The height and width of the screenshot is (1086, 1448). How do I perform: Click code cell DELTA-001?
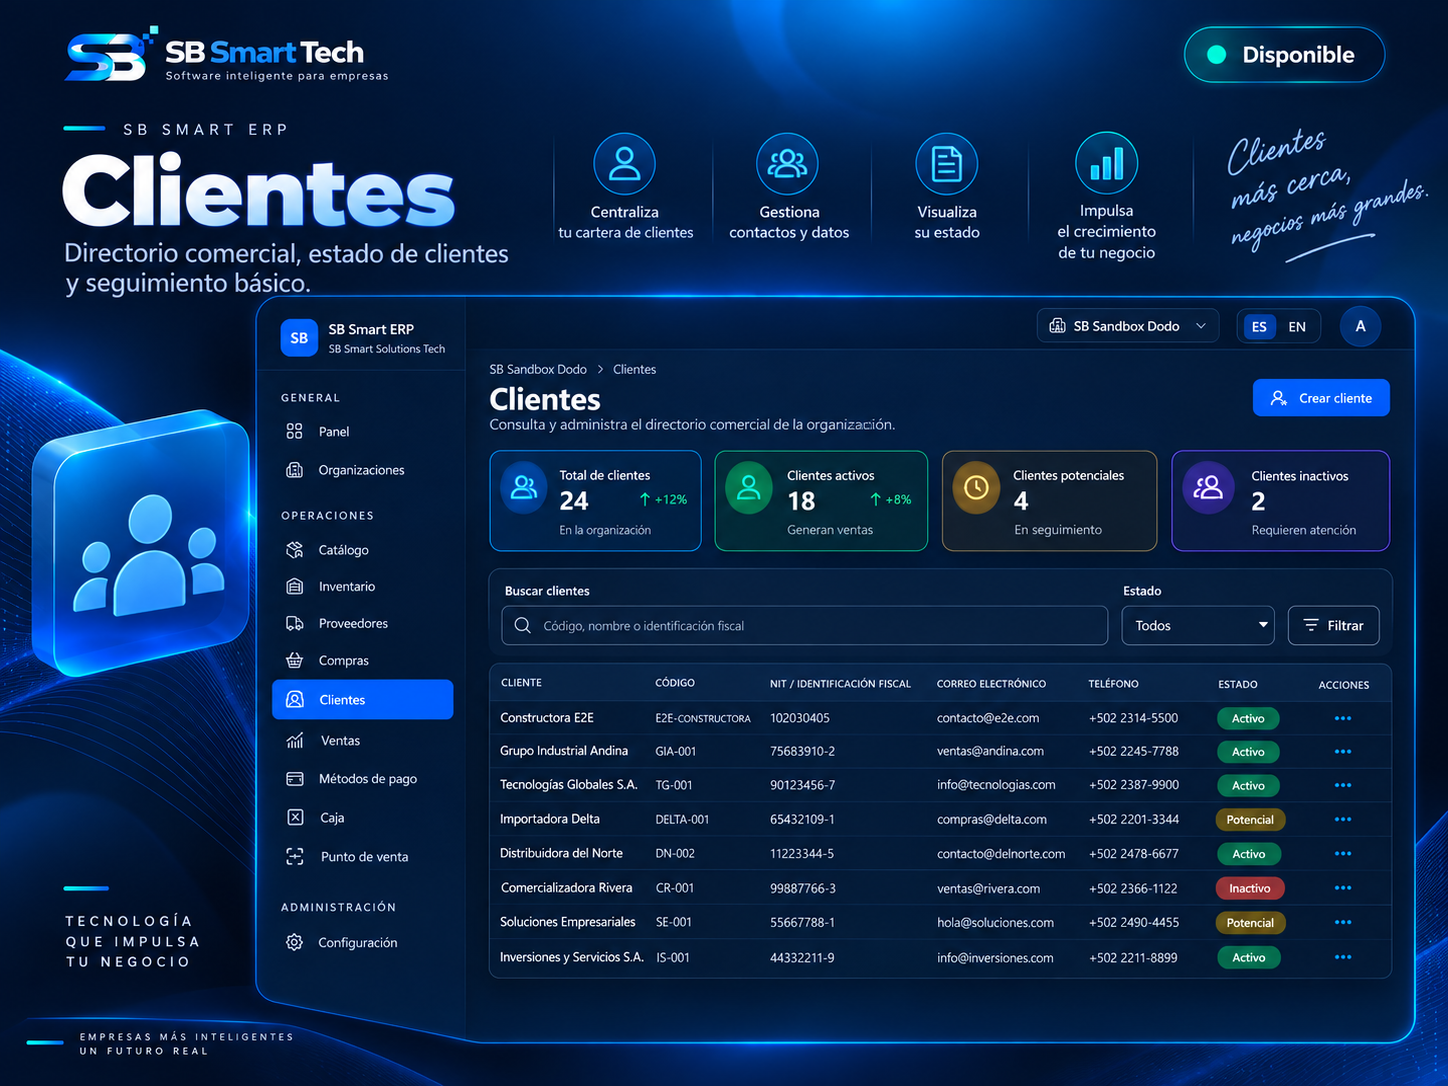point(682,819)
